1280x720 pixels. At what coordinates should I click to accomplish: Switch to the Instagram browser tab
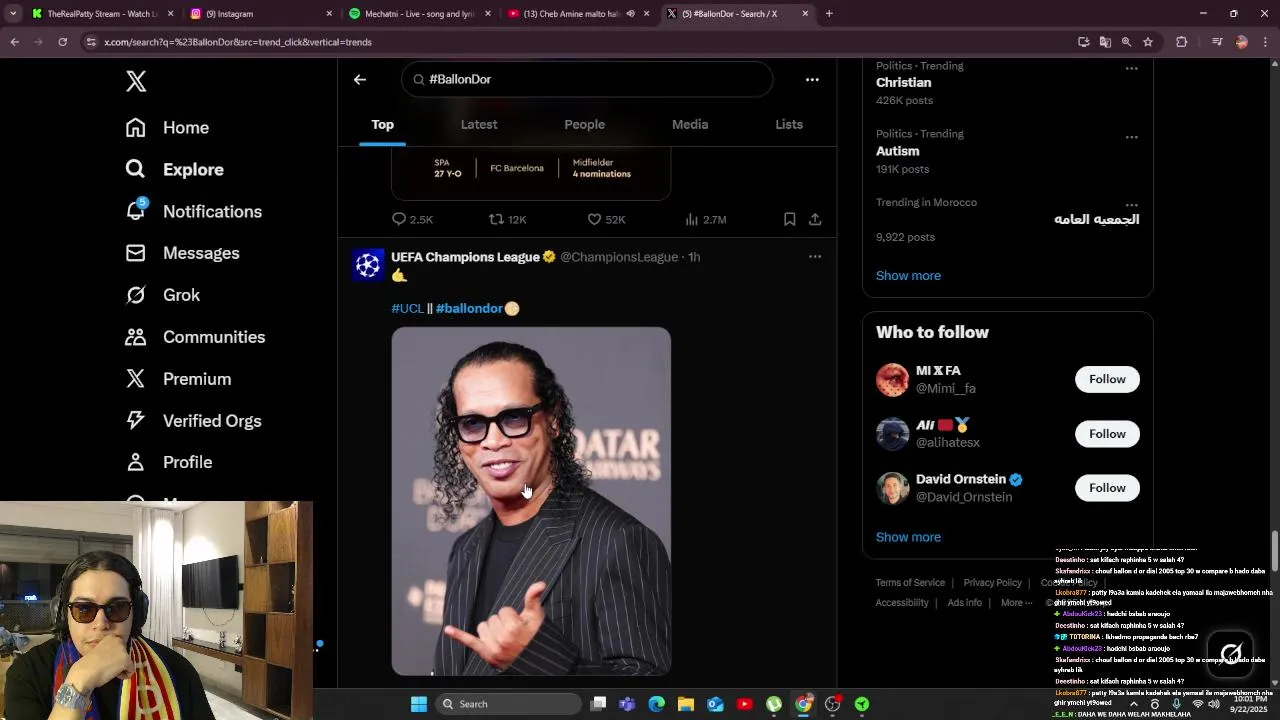click(261, 14)
